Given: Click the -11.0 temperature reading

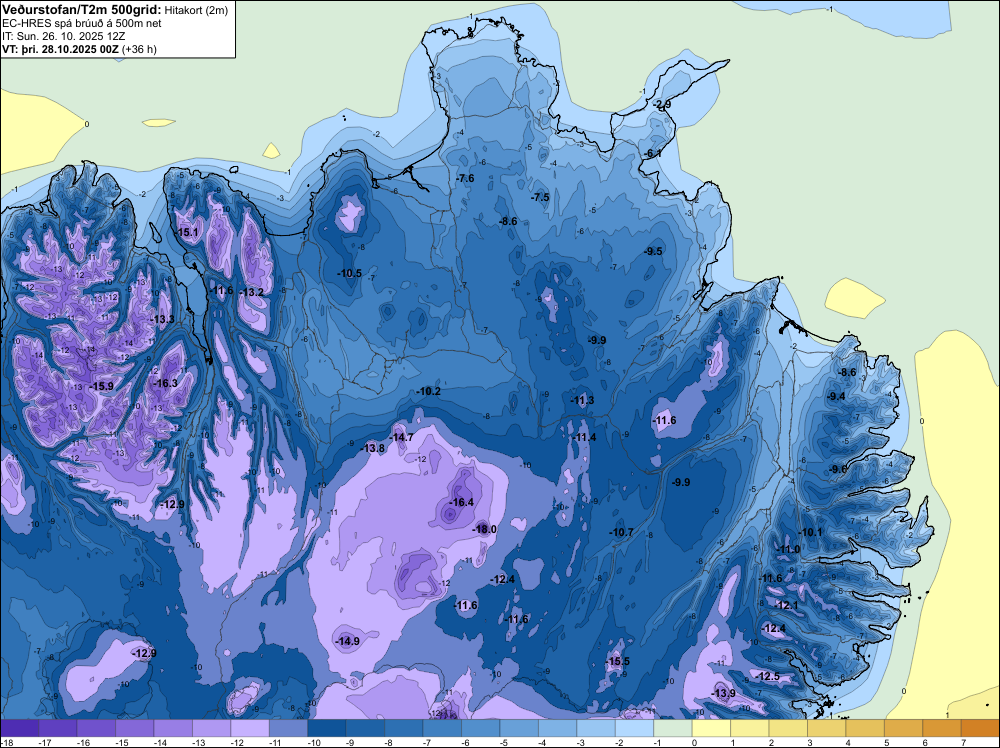Looking at the screenshot, I should coord(788,550).
